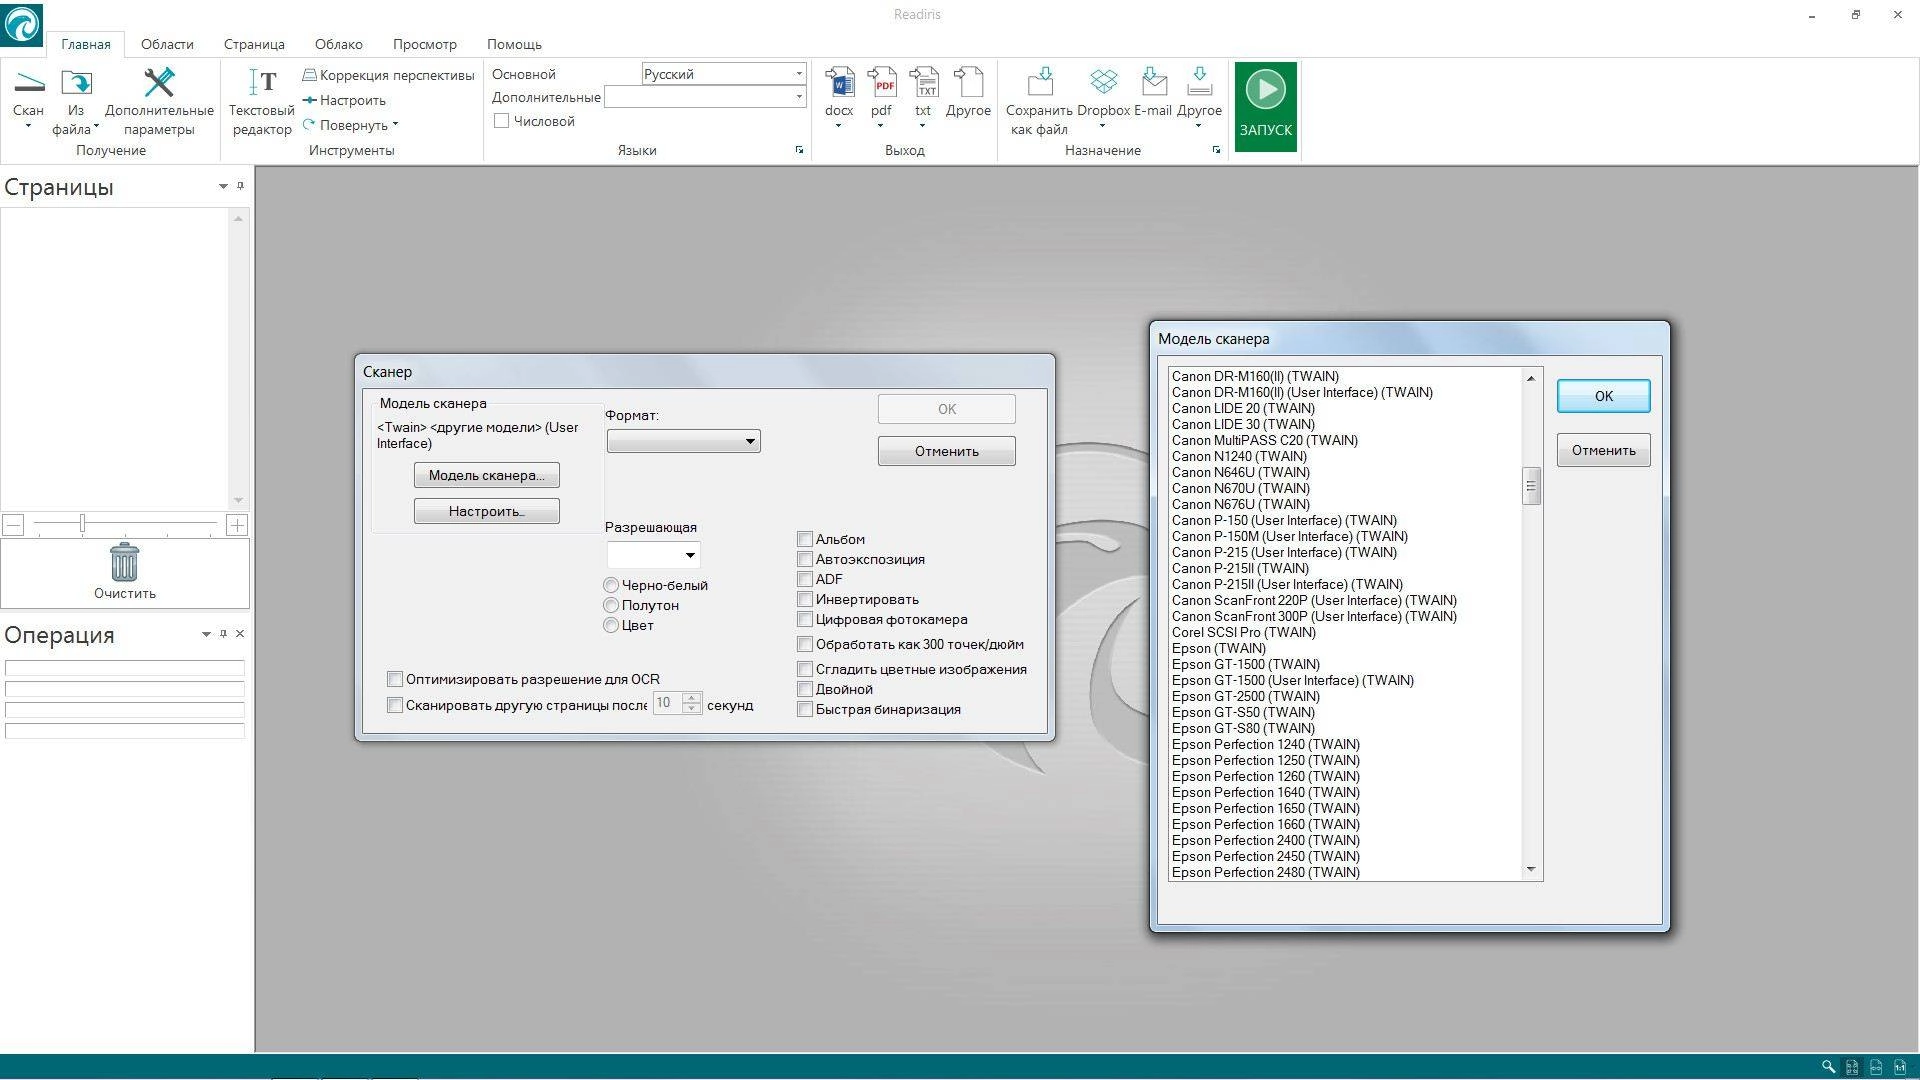This screenshot has width=1920, height=1080.
Task: Switch to the Просмотр tab
Action: [424, 44]
